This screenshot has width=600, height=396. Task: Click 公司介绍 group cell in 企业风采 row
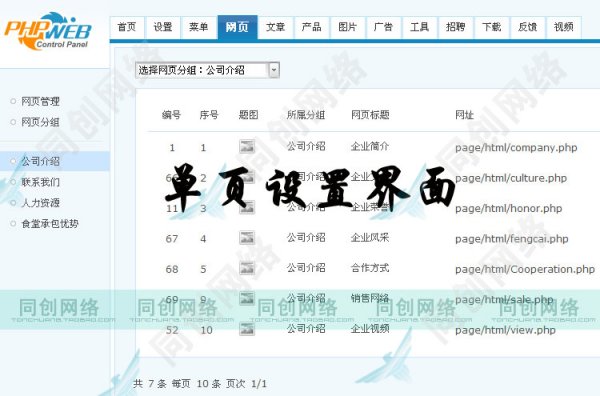(306, 238)
